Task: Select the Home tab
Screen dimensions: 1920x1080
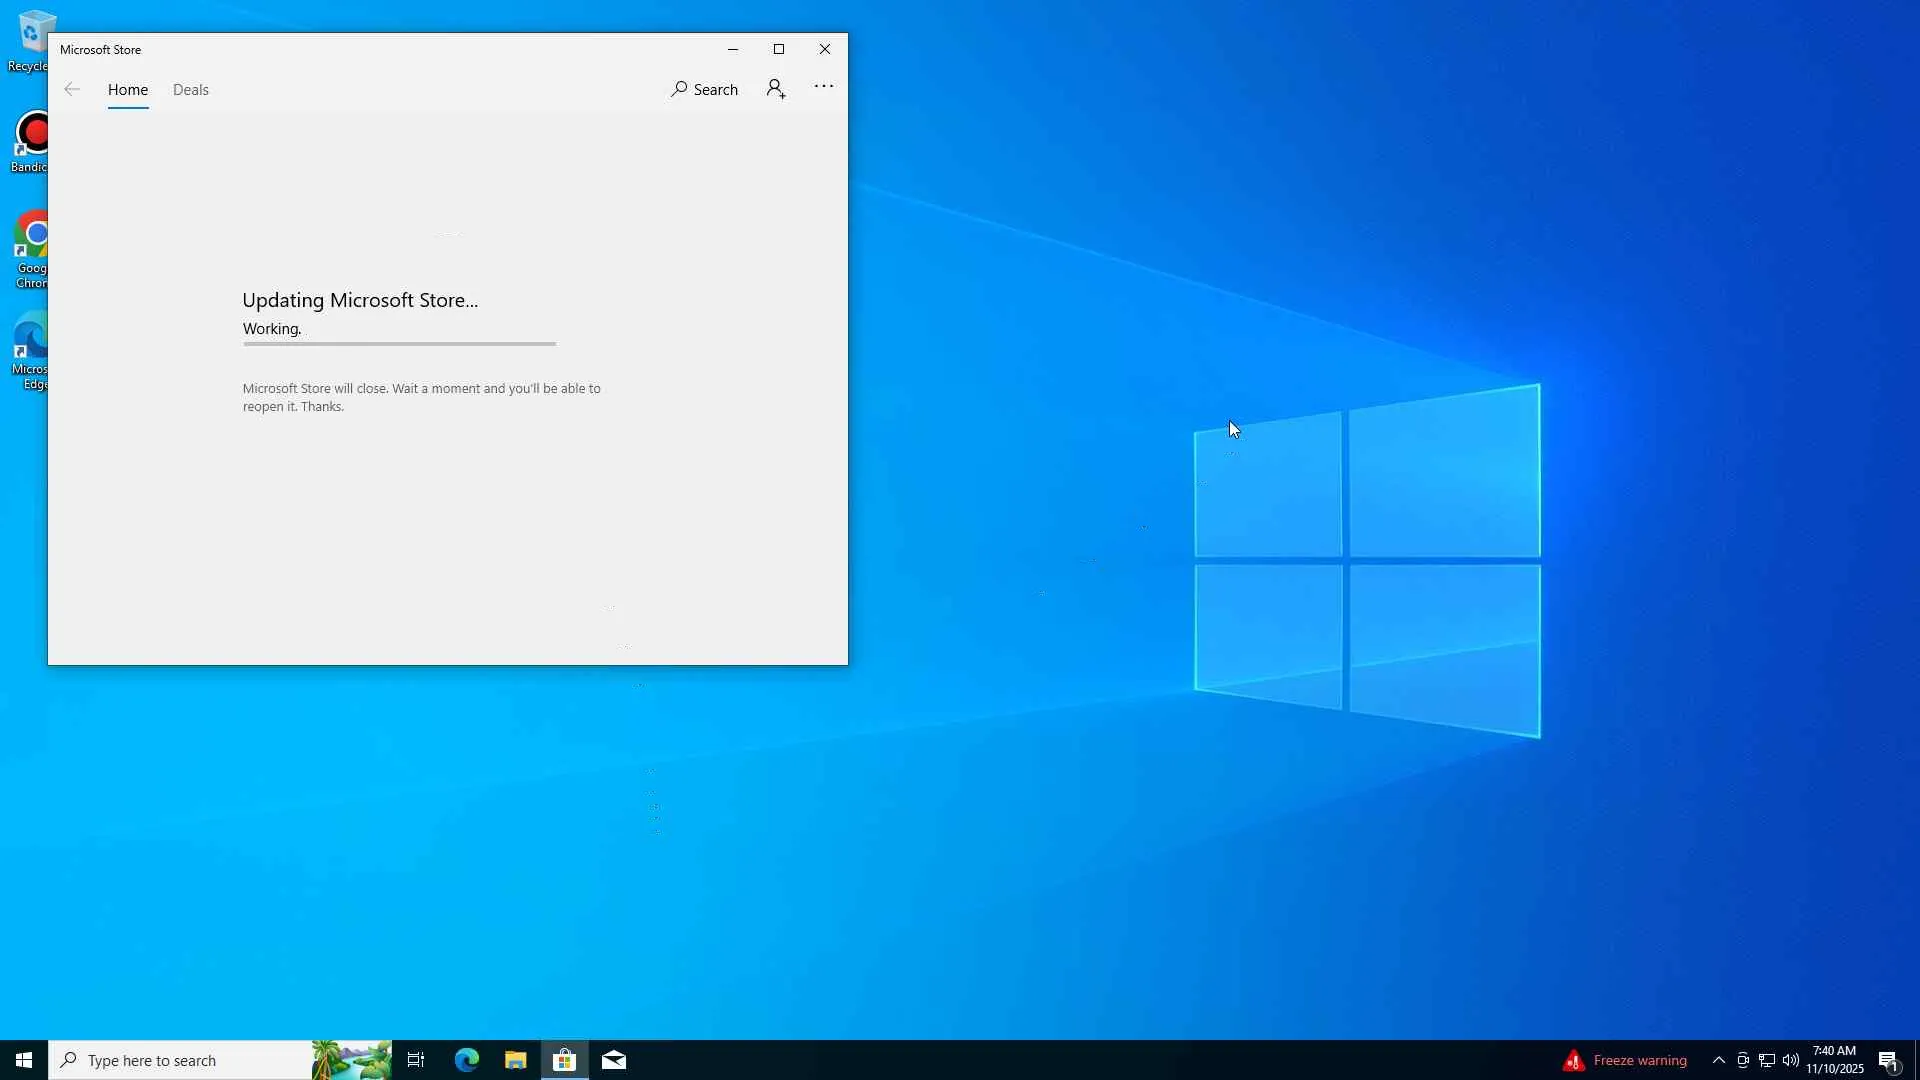Action: [x=128, y=90]
